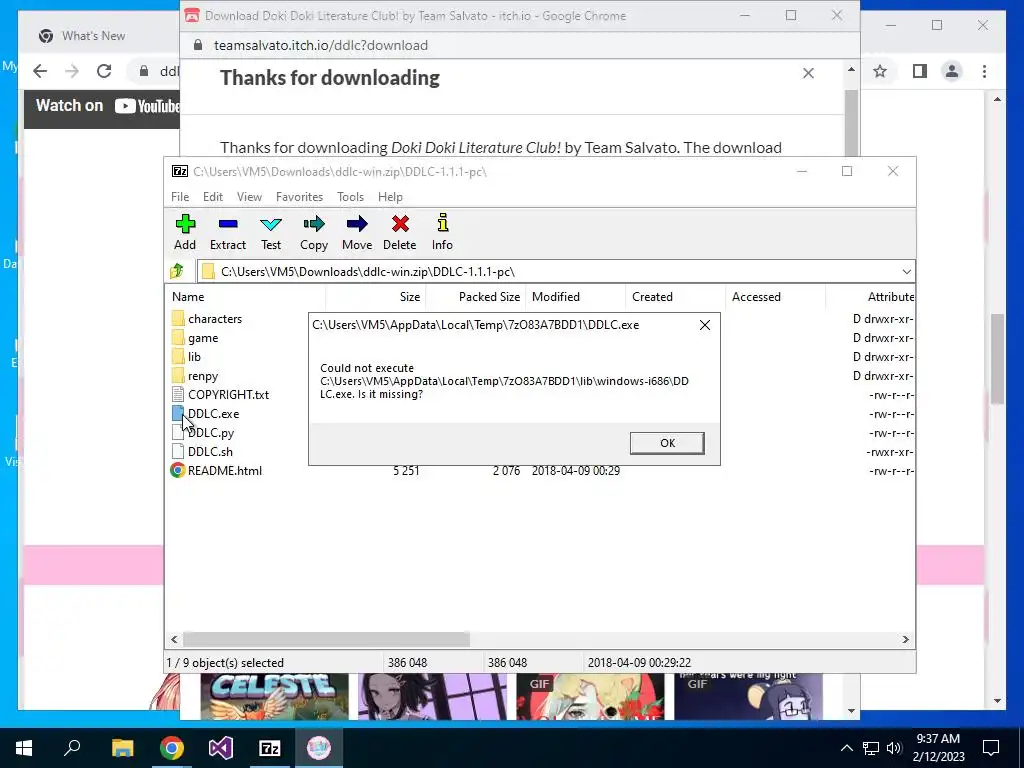Select the DDLC.py file
This screenshot has width=1024, height=768.
point(203,432)
